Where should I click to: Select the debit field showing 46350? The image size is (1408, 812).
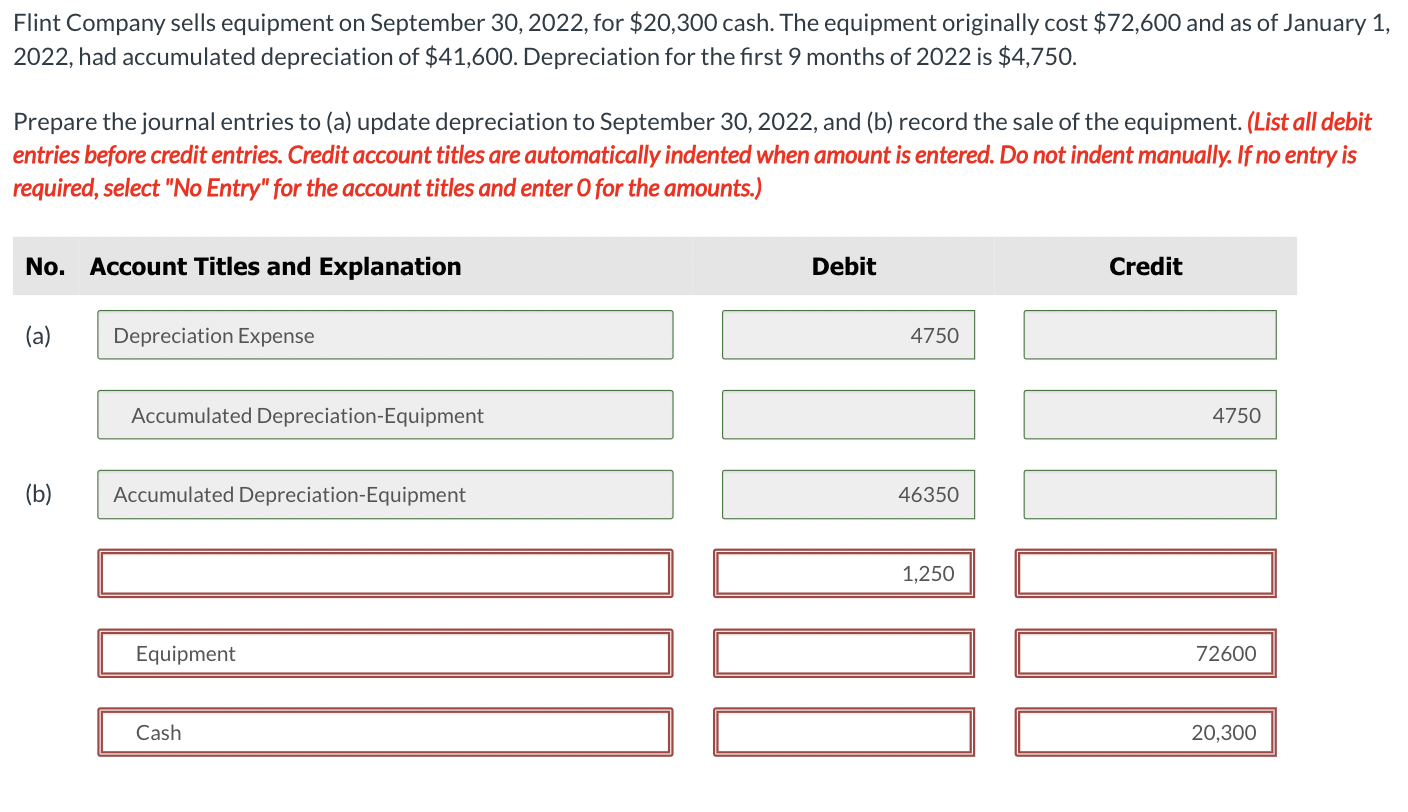[847, 494]
